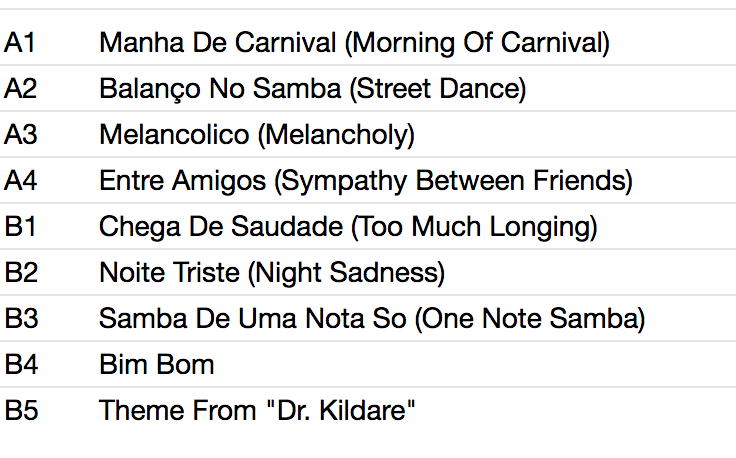Screen dimensions: 736x458
Task: Click the B3 track position label
Action: (x=21, y=319)
